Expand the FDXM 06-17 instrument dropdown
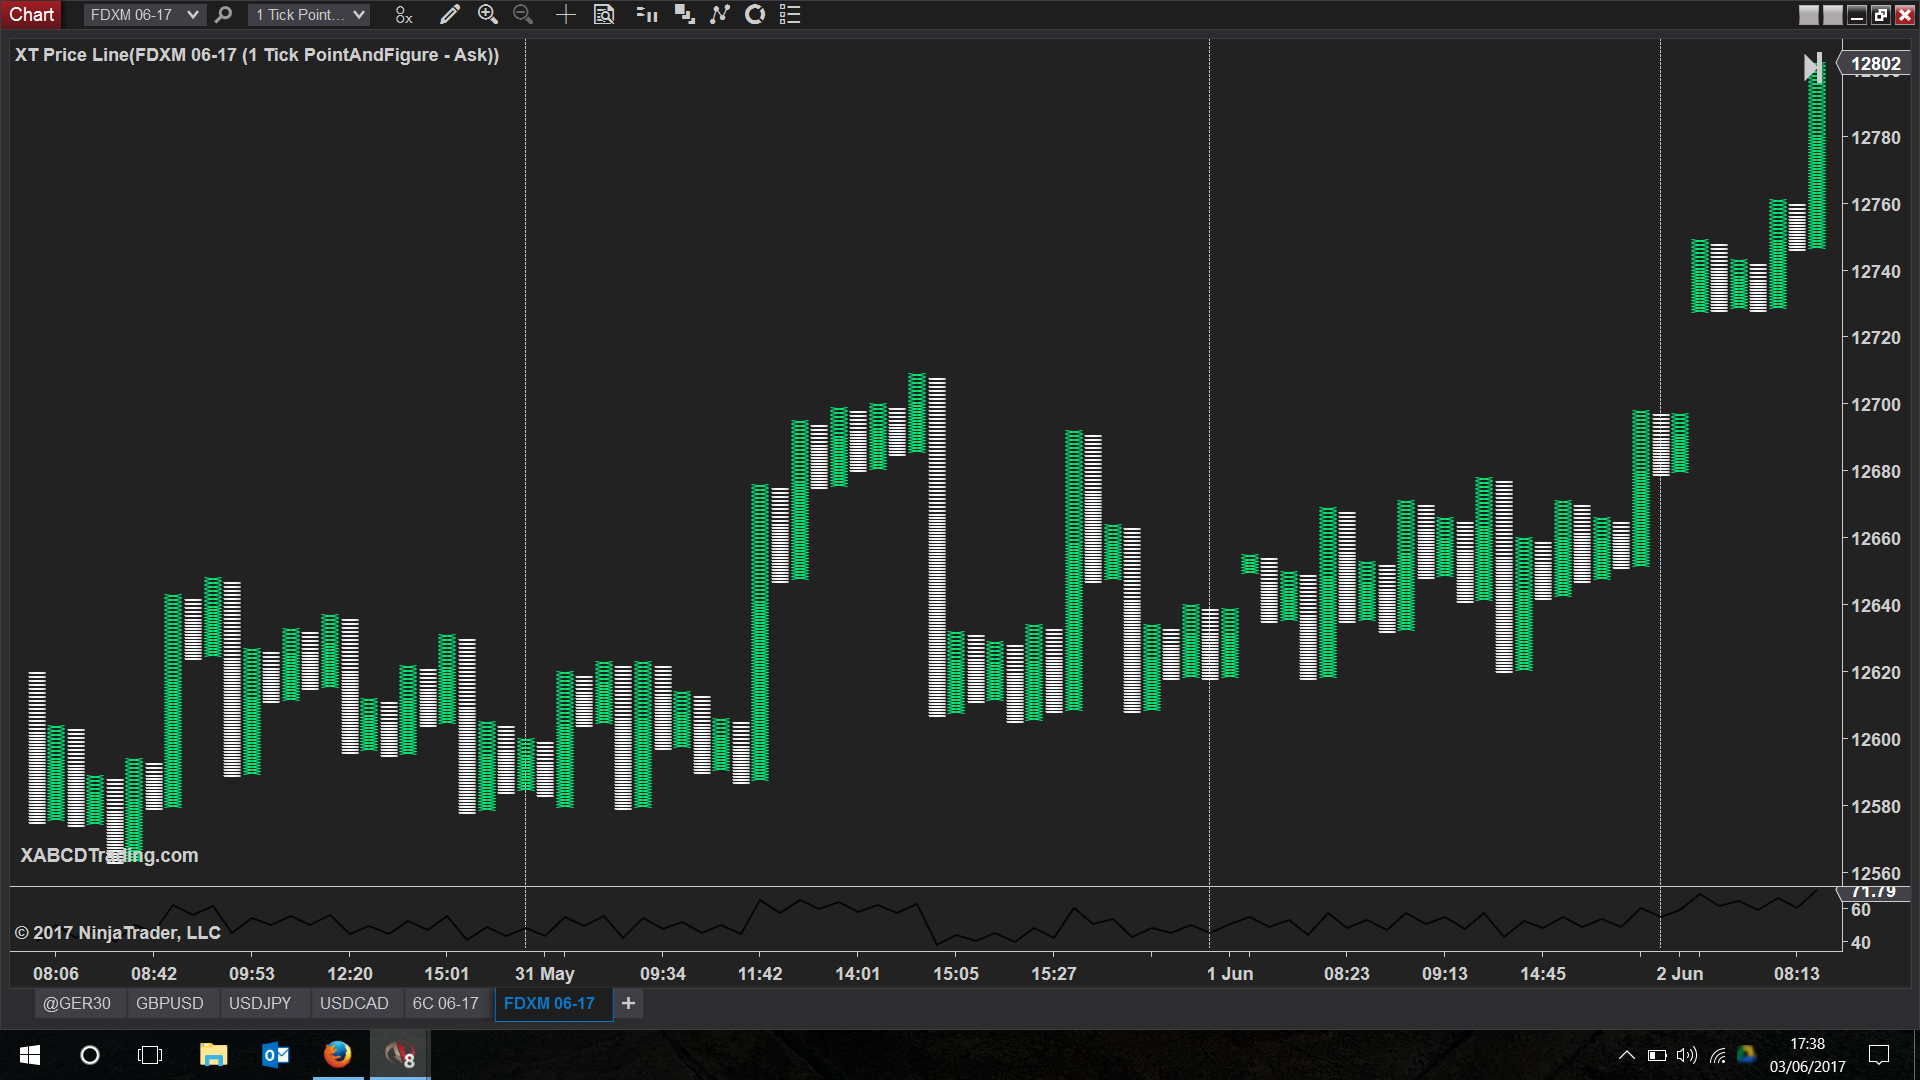The image size is (1920, 1080). pyautogui.click(x=192, y=15)
